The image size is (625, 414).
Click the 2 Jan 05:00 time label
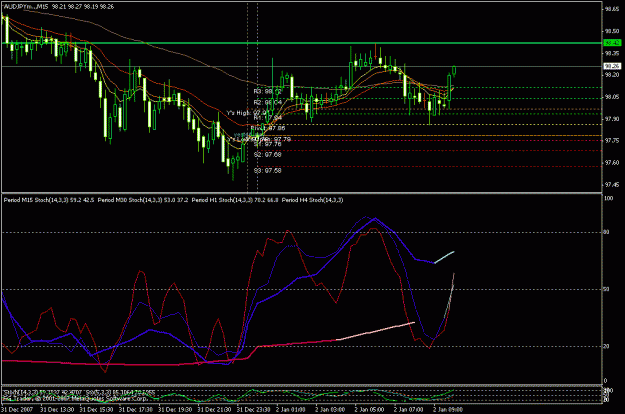369,409
